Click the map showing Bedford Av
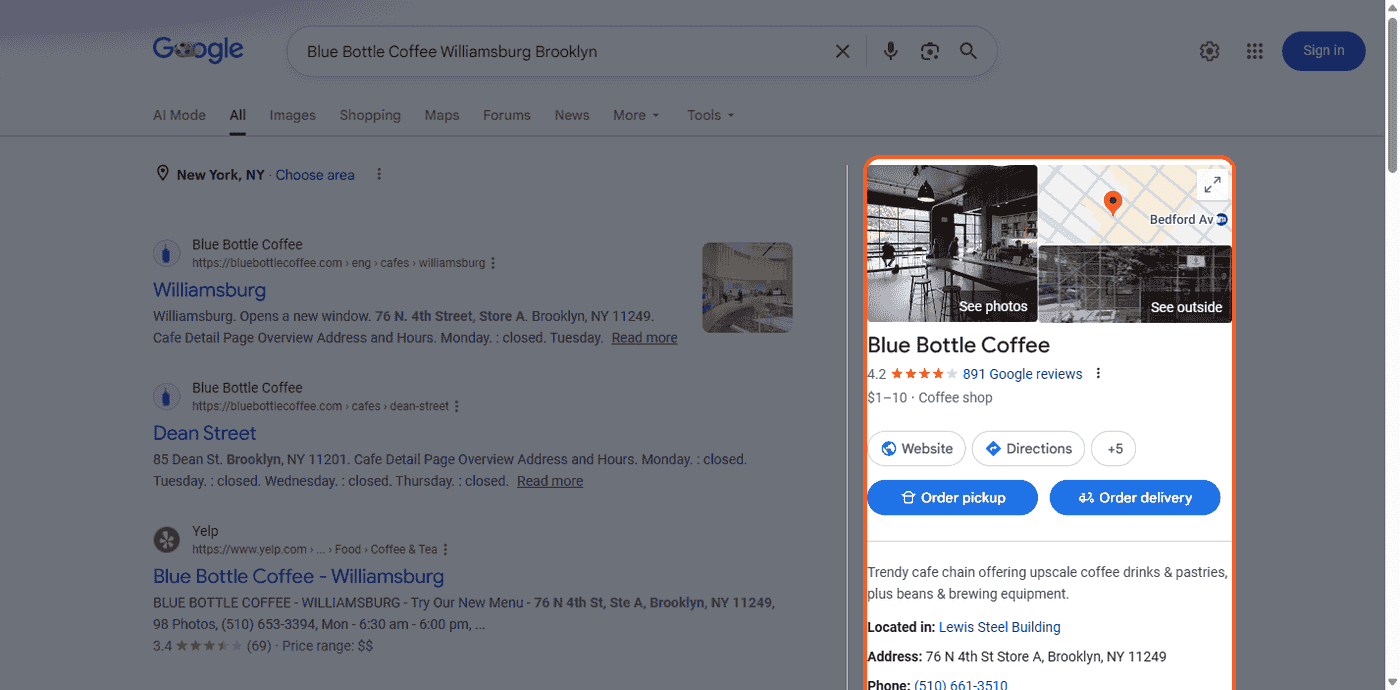The width and height of the screenshot is (1400, 690). point(1135,204)
